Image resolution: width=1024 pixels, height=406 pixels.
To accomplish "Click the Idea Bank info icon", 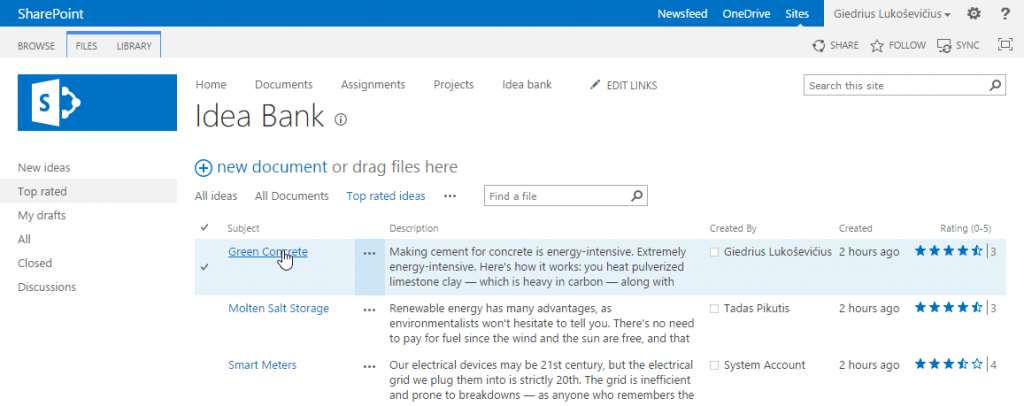I will pyautogui.click(x=341, y=119).
